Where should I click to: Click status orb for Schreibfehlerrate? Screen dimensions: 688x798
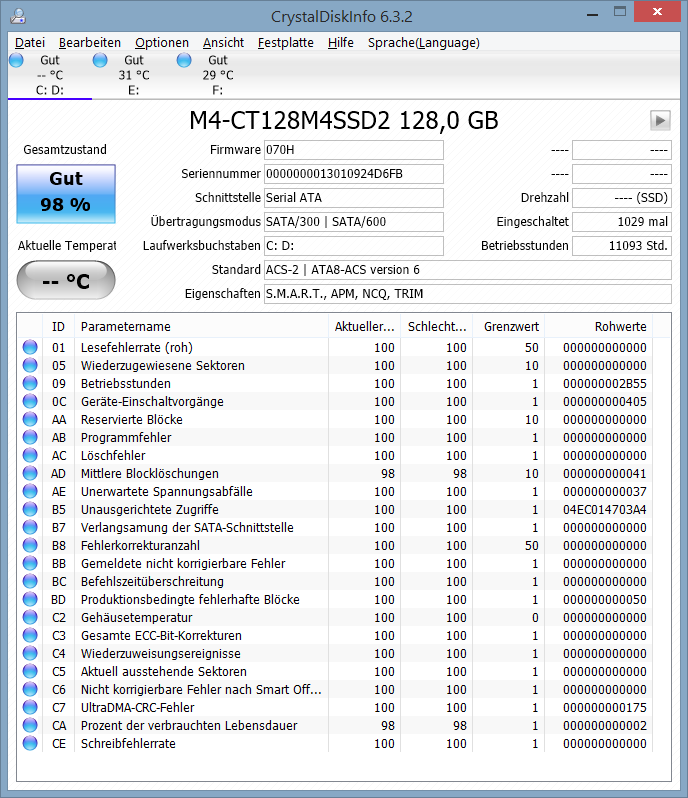30,743
